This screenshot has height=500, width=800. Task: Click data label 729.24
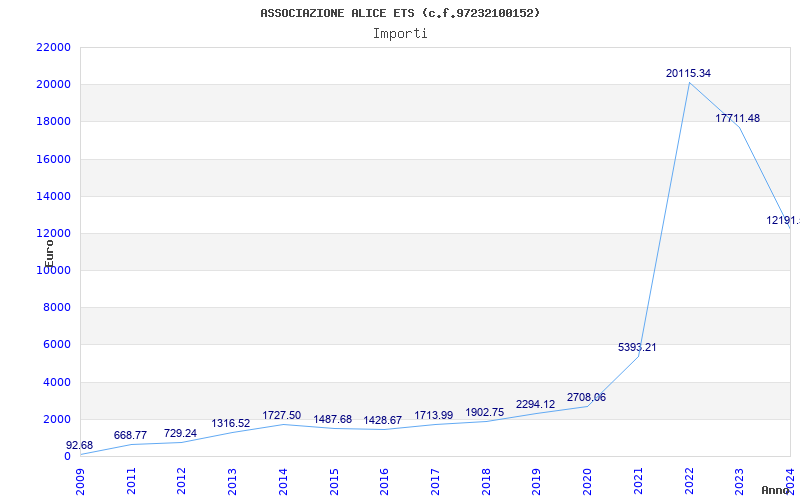(180, 433)
